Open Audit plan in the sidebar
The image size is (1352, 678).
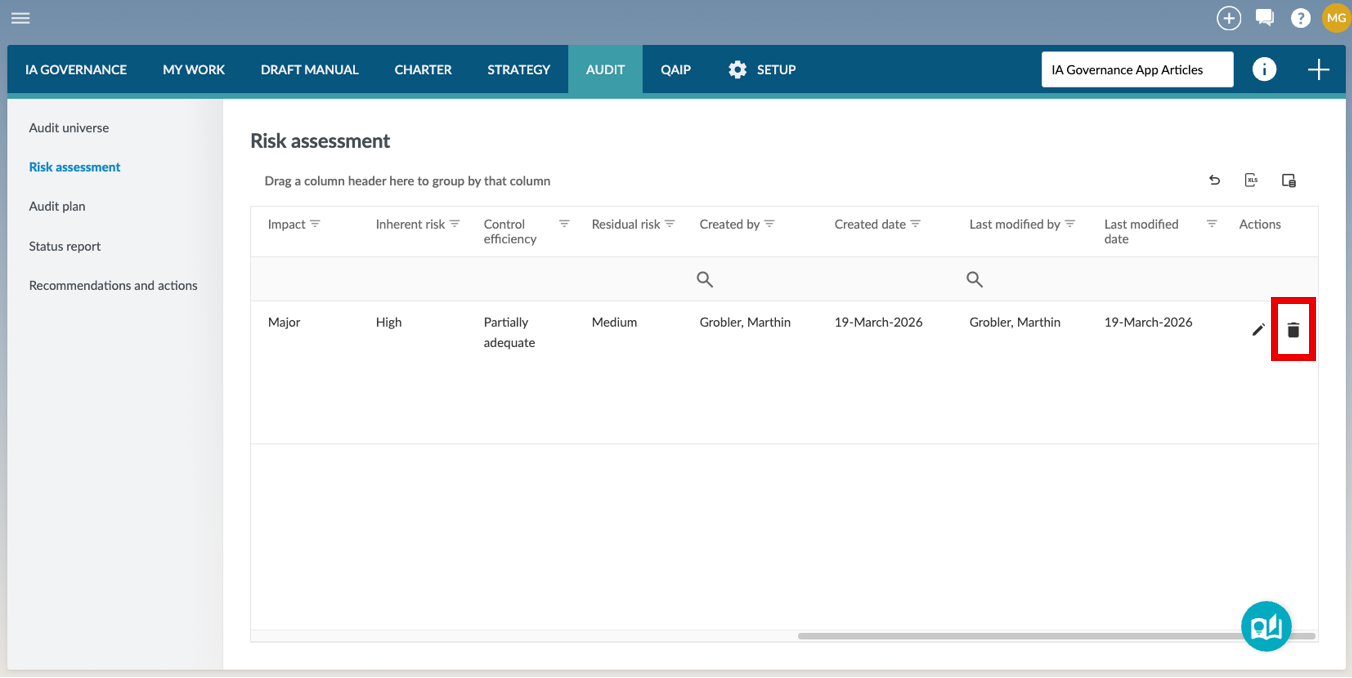point(57,206)
